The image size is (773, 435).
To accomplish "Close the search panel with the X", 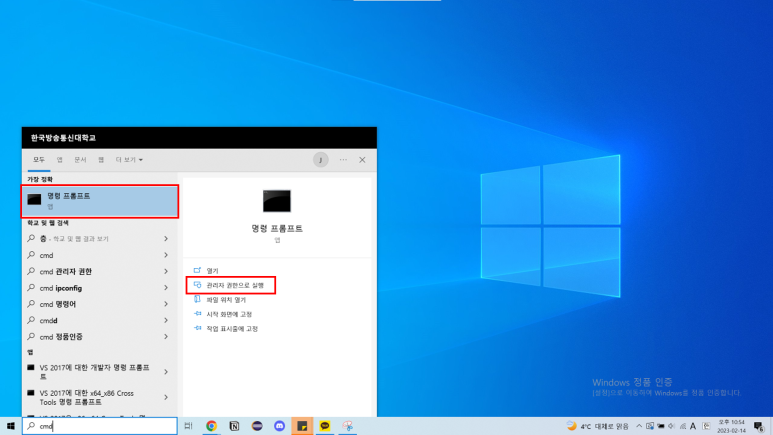I will pos(362,160).
